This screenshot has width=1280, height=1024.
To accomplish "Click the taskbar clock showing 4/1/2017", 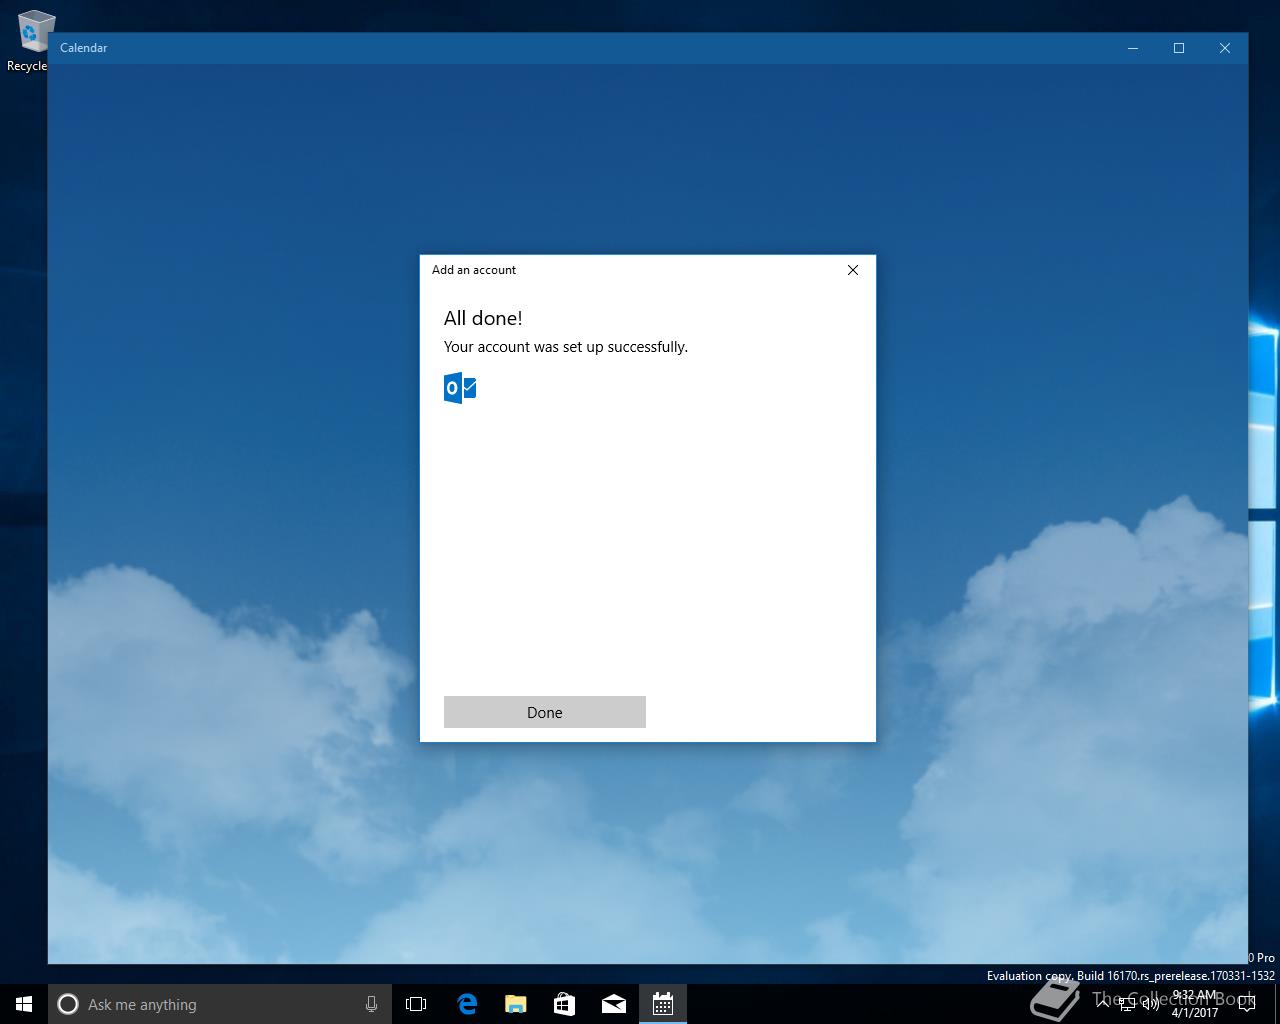I will [1195, 1004].
